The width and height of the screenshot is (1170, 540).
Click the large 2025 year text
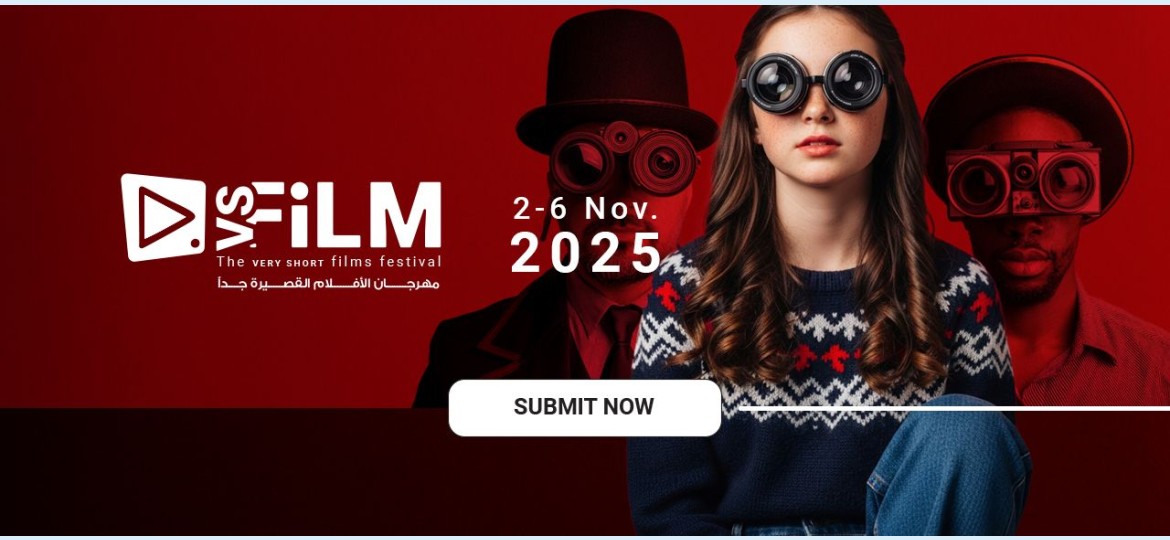[586, 252]
